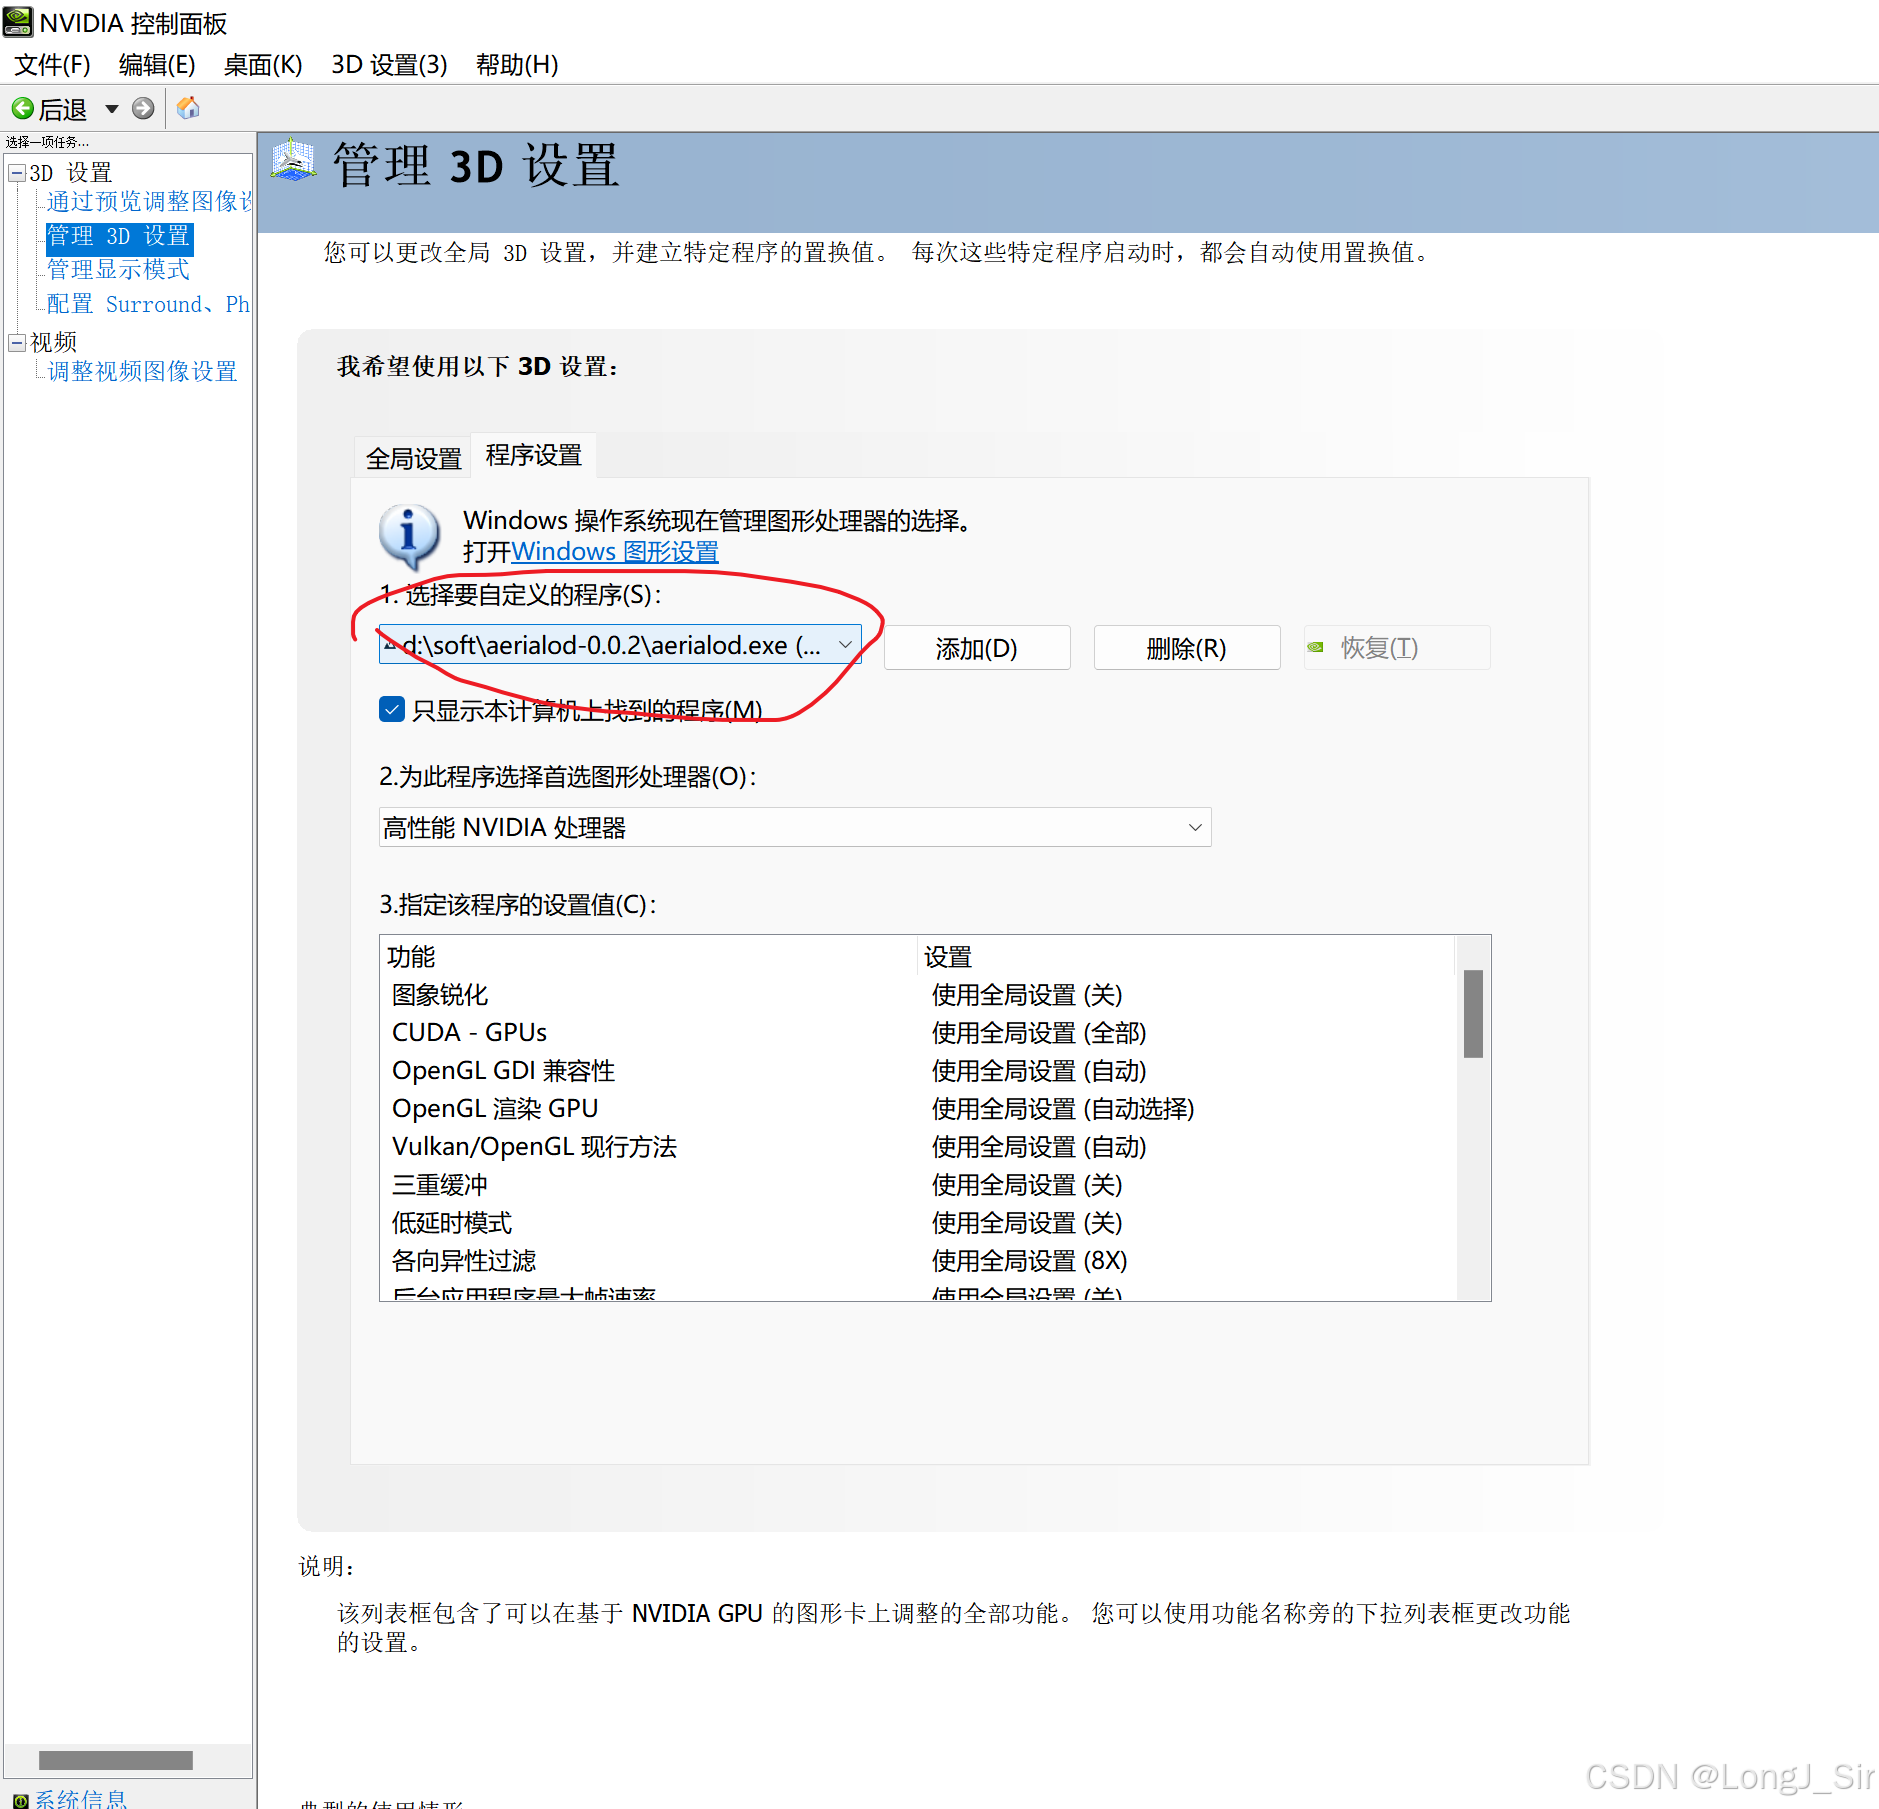Open the preferred graphics processor dropdown
The image size is (1879, 1809).
coord(795,828)
